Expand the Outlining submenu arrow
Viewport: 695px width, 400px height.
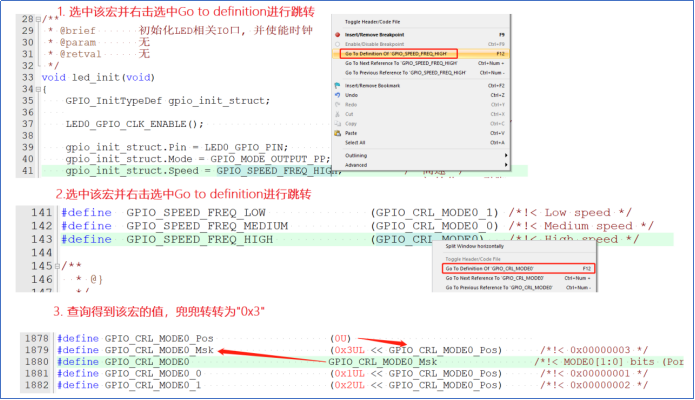tap(506, 155)
